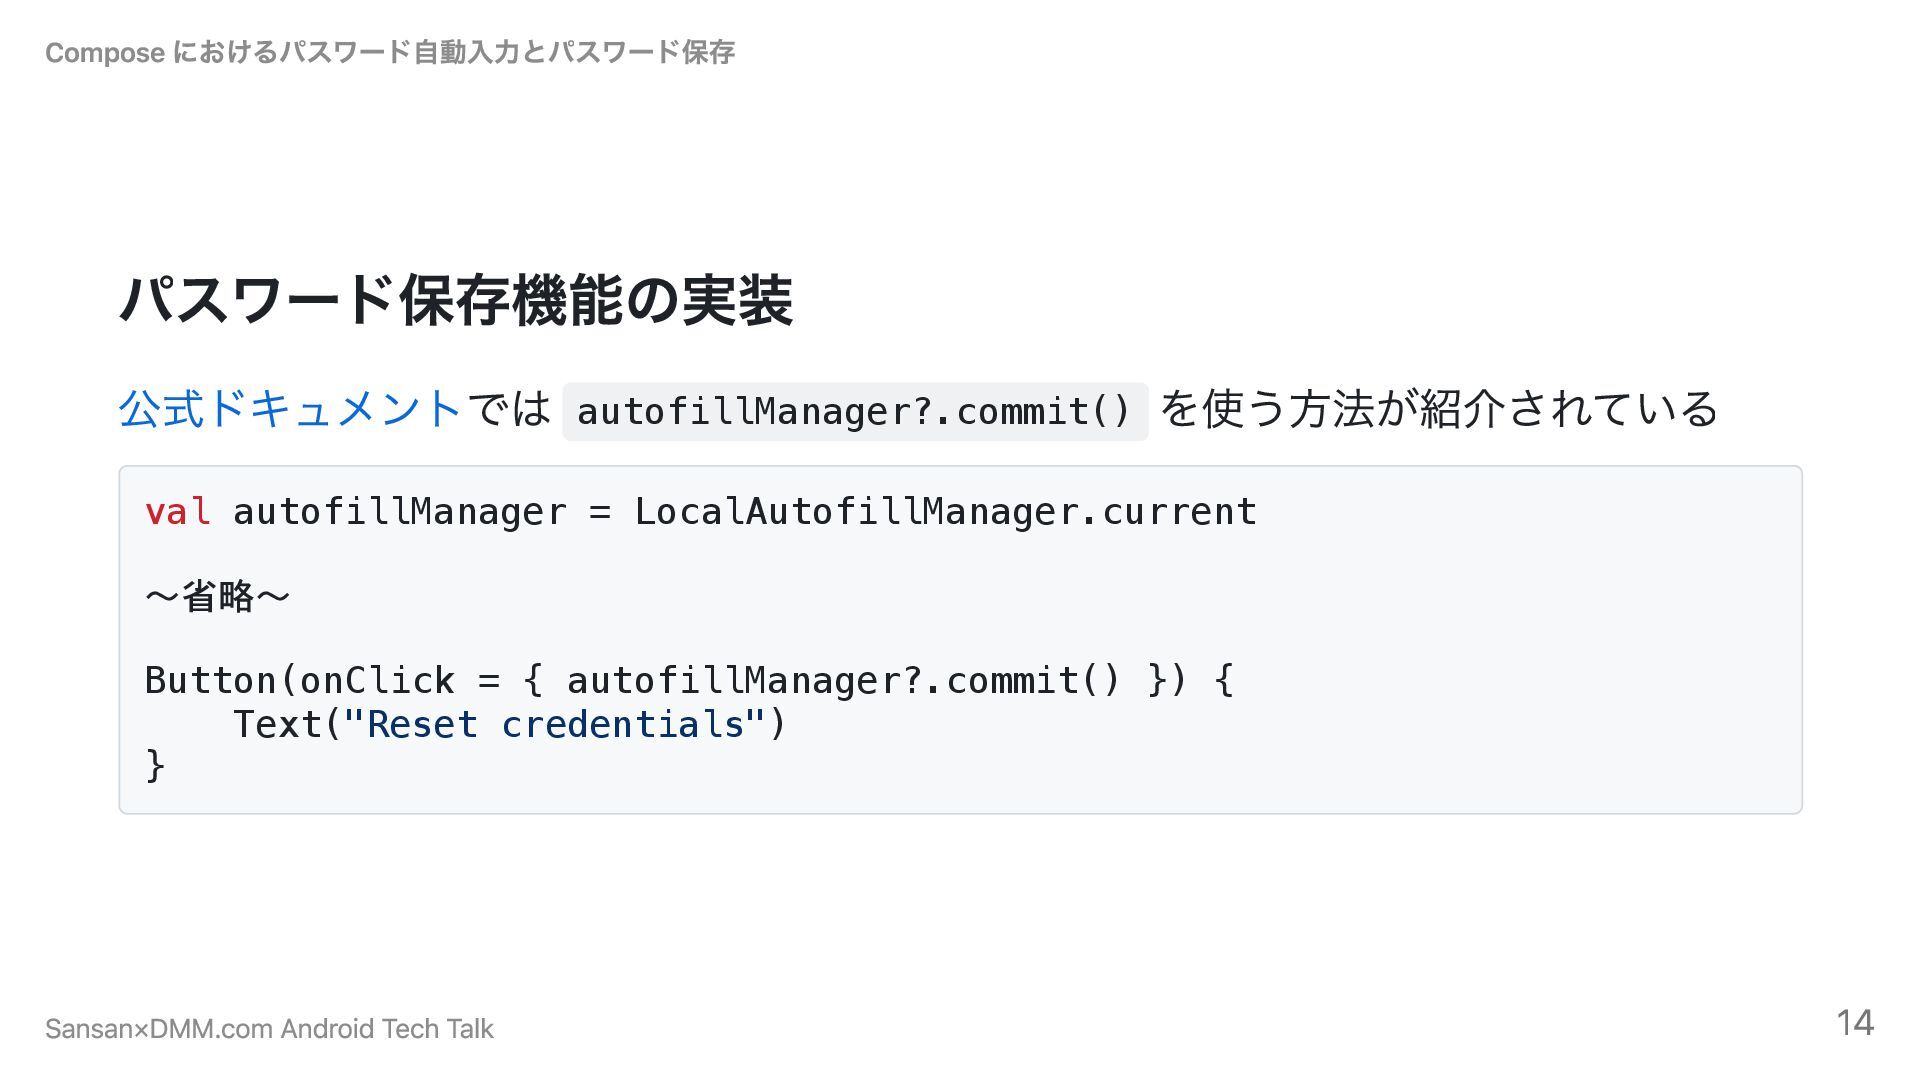Image resolution: width=1920 pixels, height=1080 pixels.
Task: Click the equals sign in the val declaration
Action: (x=599, y=512)
